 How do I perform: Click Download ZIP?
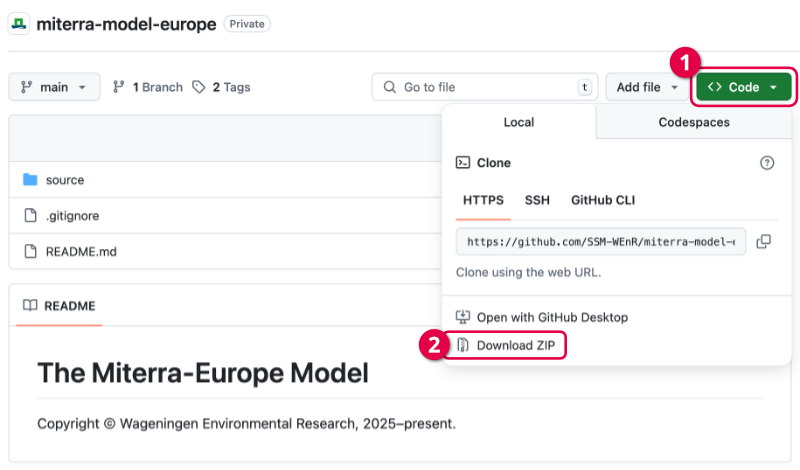pos(516,345)
